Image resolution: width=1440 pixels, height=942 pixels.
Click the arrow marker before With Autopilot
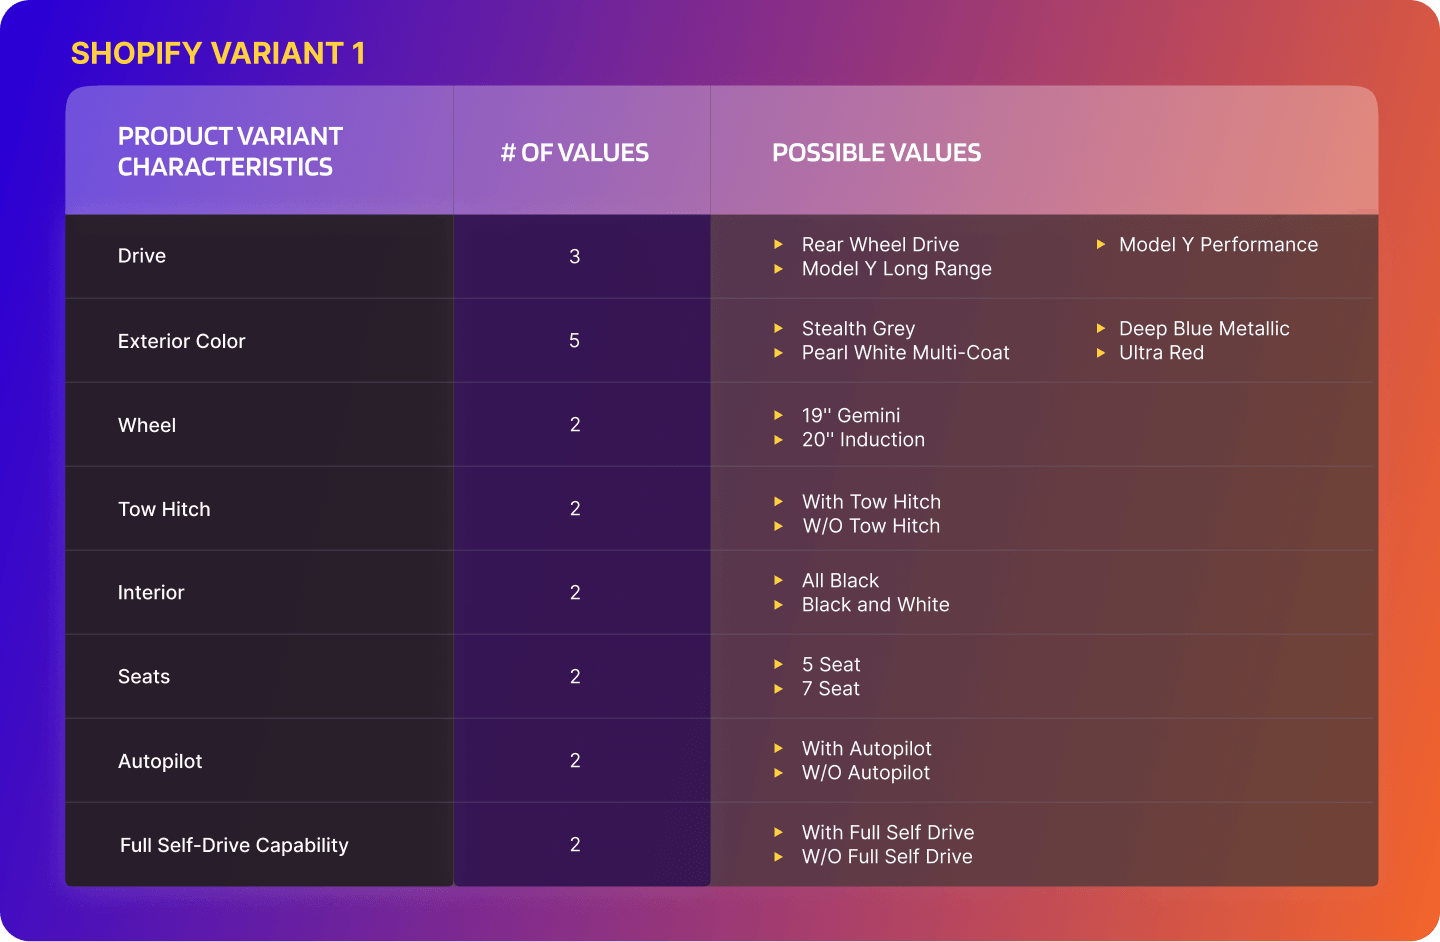point(778,748)
